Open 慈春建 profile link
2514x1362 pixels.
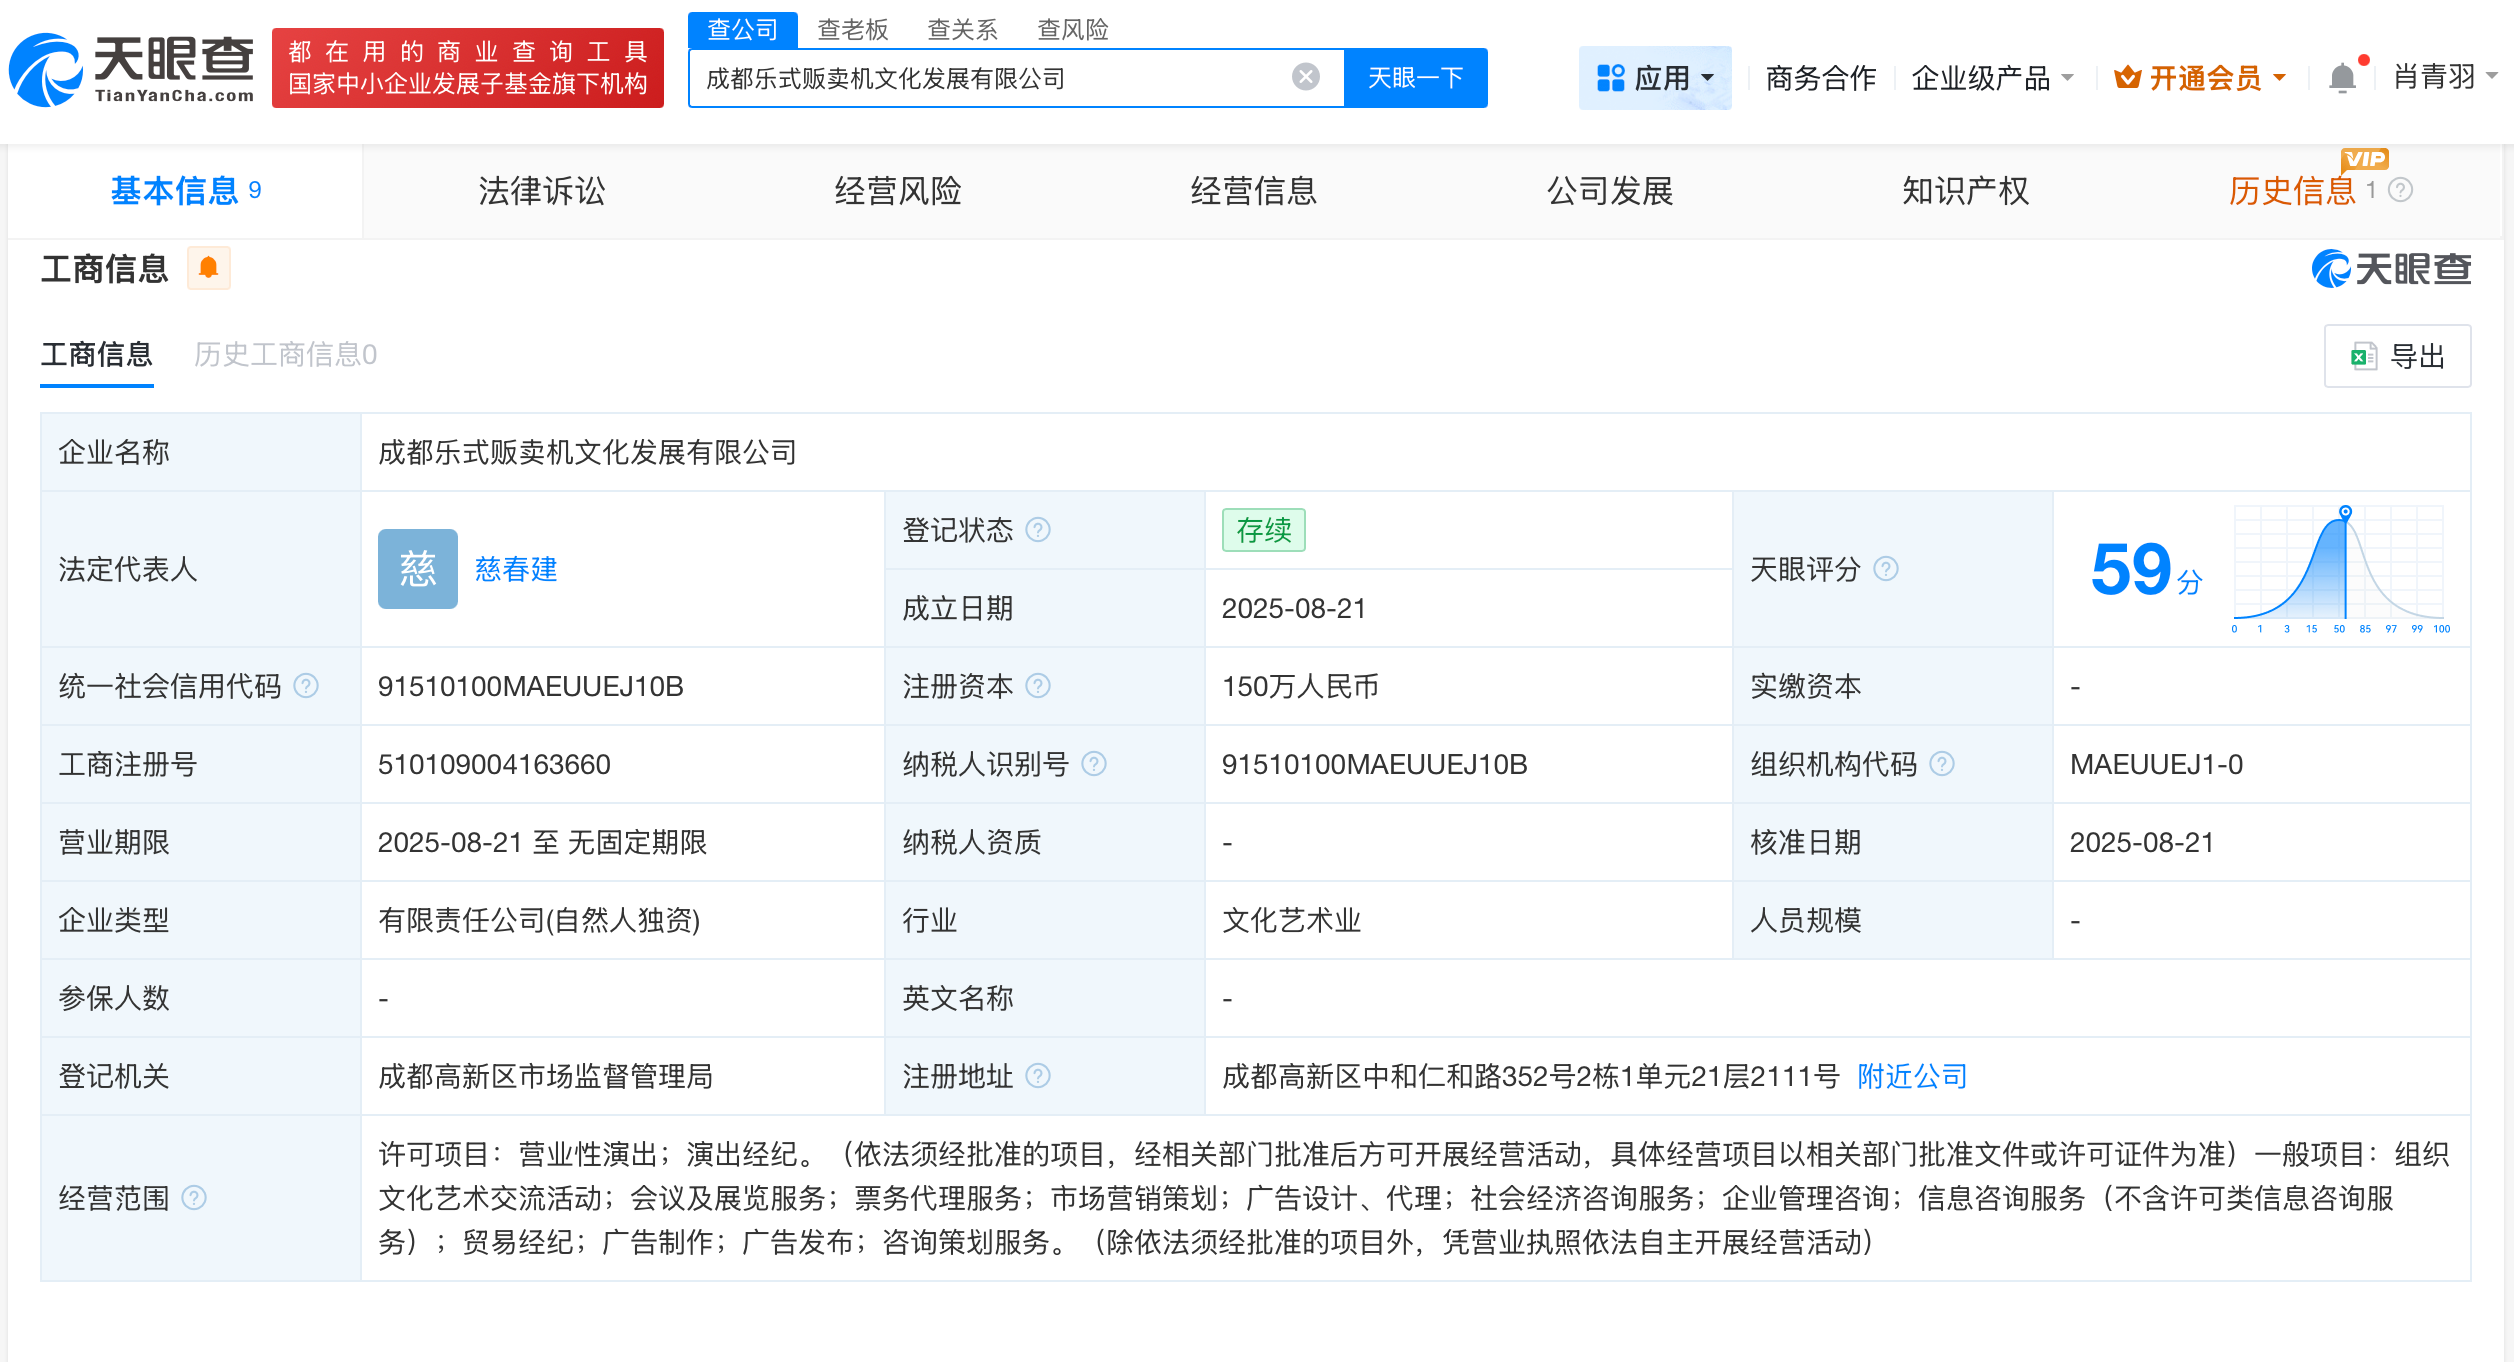tap(515, 569)
